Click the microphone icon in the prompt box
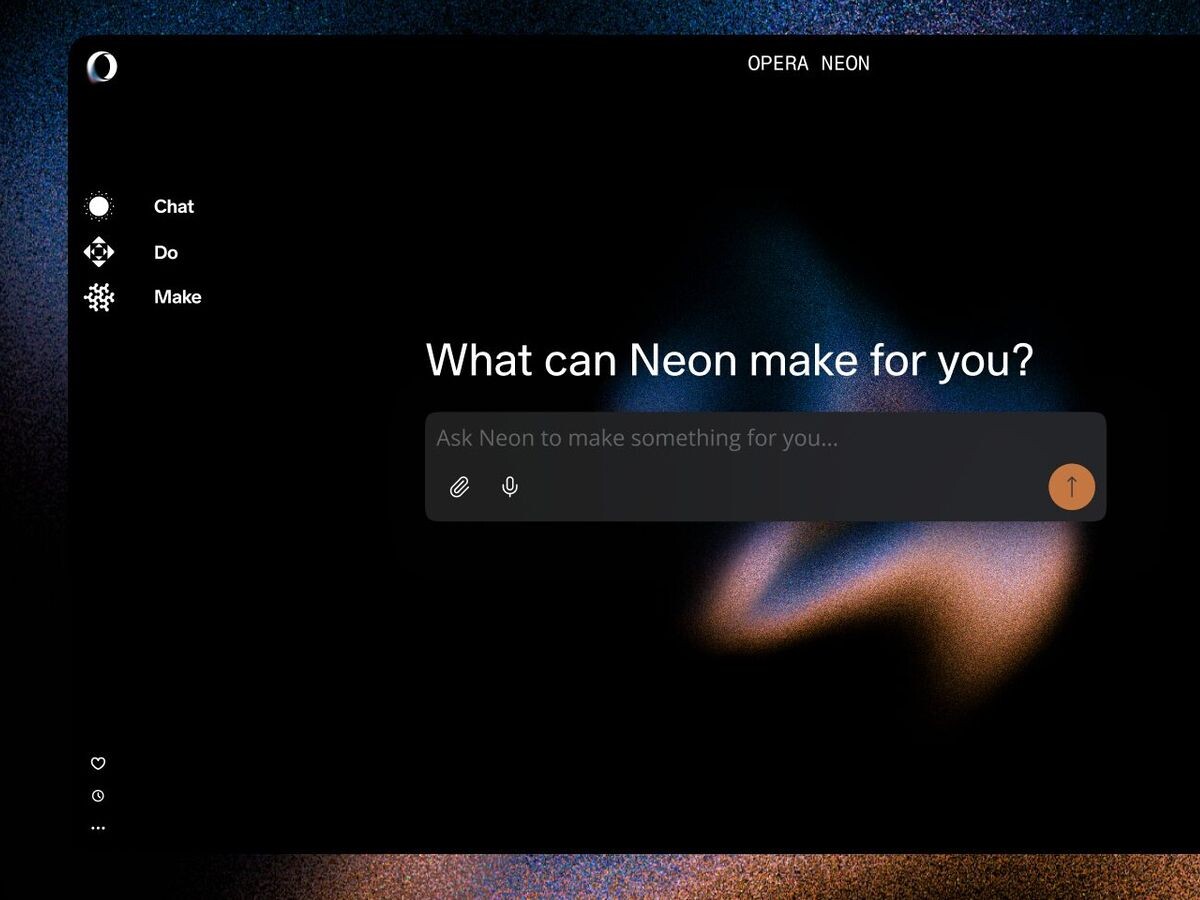Screen dimensions: 1200x900 [x=509, y=487]
